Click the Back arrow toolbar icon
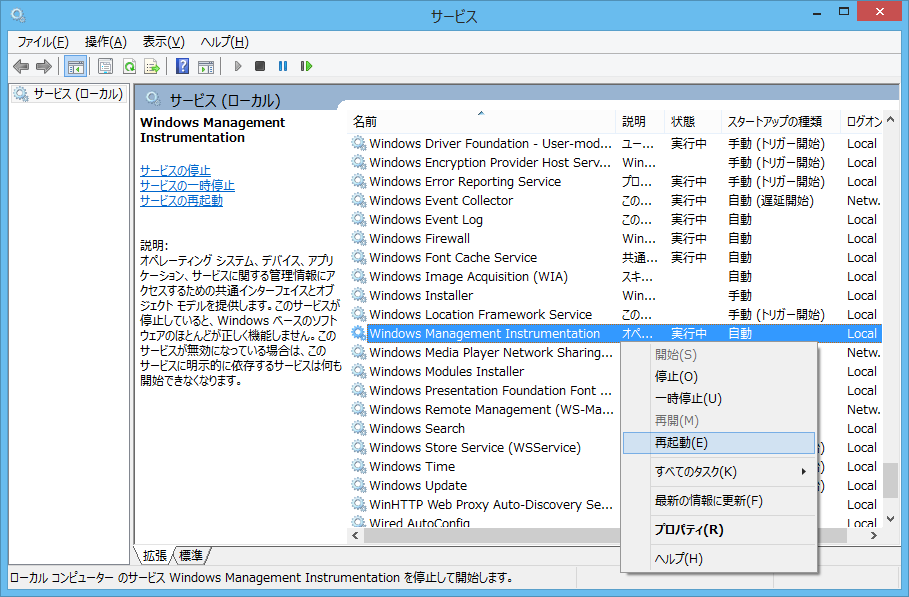909x597 pixels. click(21, 67)
